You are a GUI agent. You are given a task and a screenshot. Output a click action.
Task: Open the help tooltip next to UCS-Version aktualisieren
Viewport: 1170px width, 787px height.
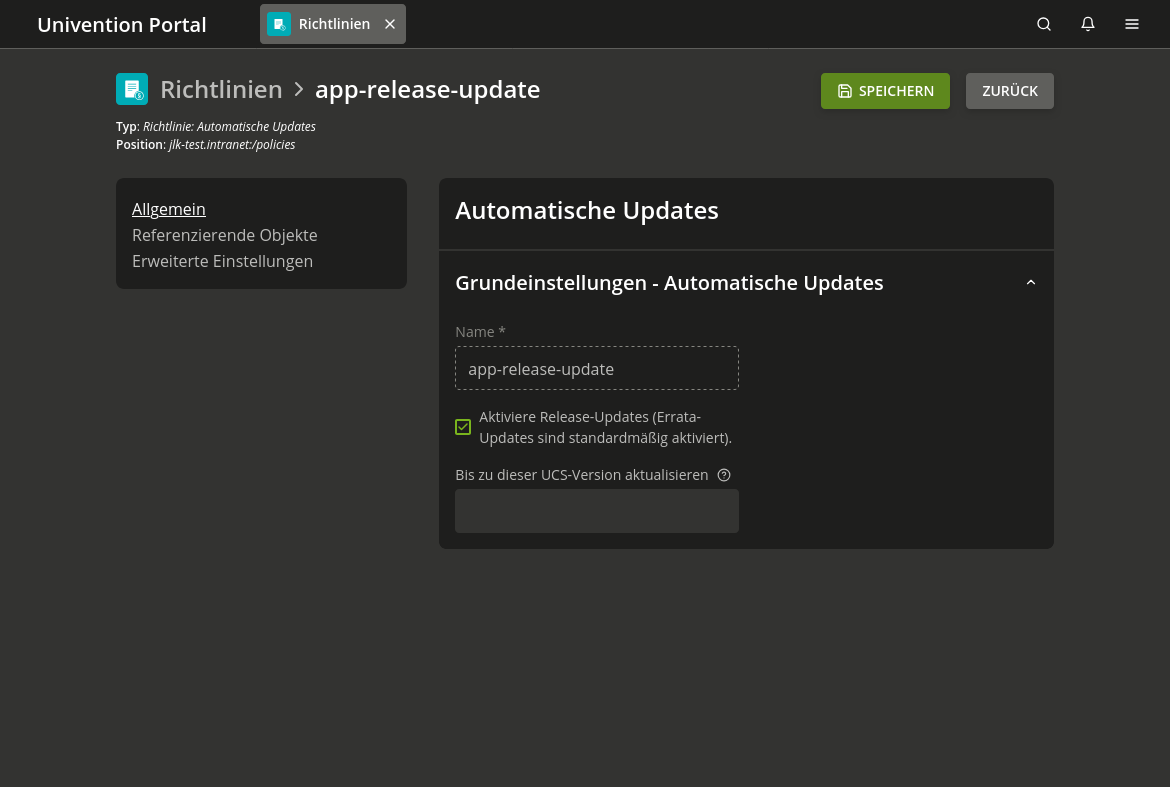coord(724,475)
